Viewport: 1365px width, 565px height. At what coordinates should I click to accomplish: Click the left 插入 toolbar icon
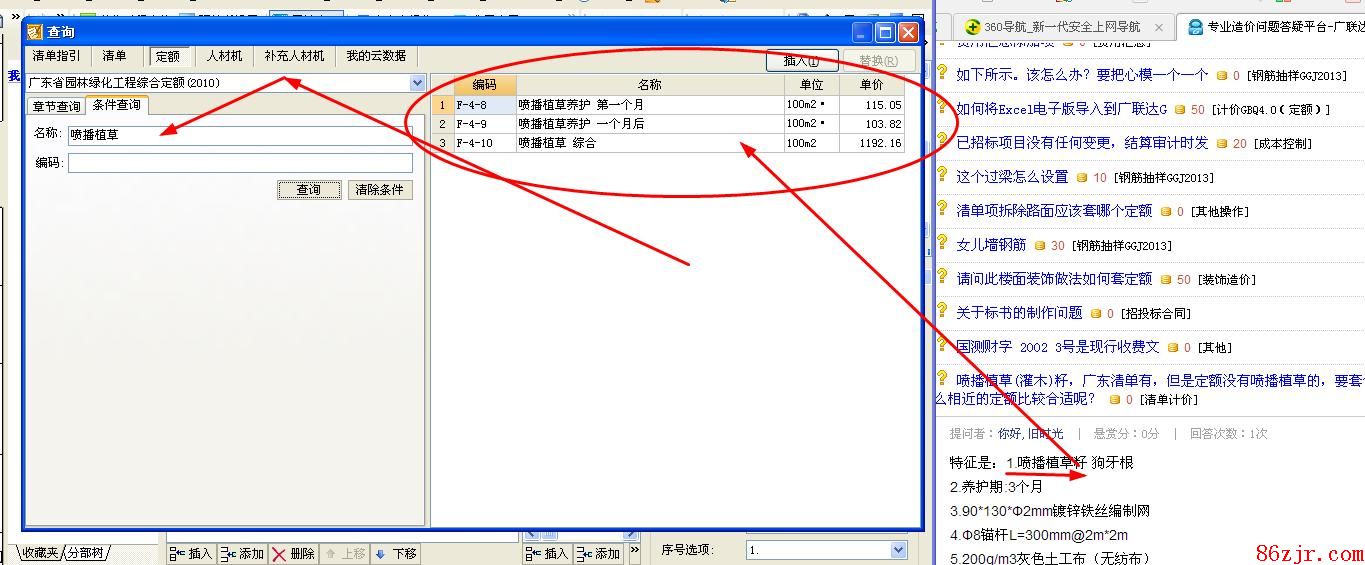[176, 554]
